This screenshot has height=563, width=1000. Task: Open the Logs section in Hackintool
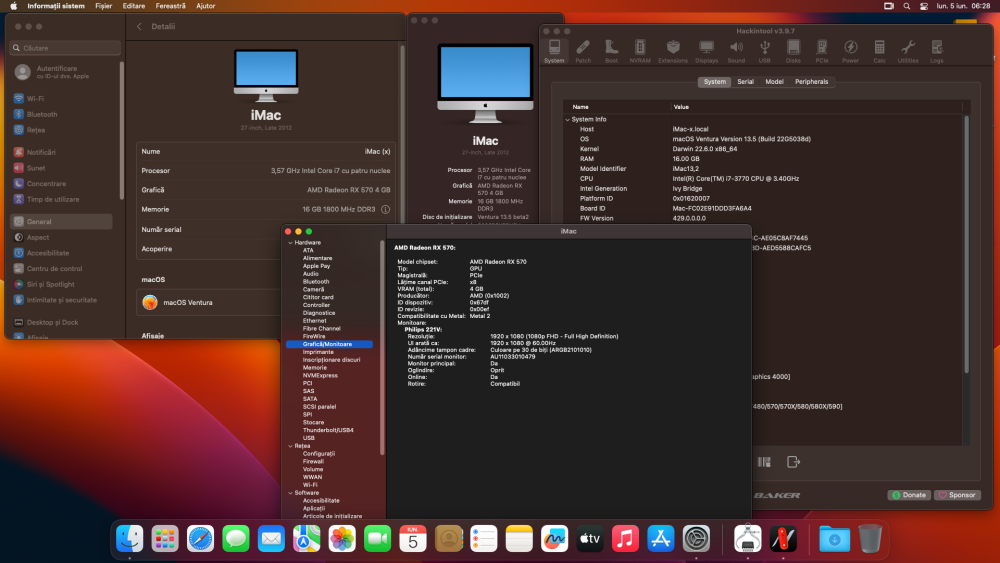936,51
